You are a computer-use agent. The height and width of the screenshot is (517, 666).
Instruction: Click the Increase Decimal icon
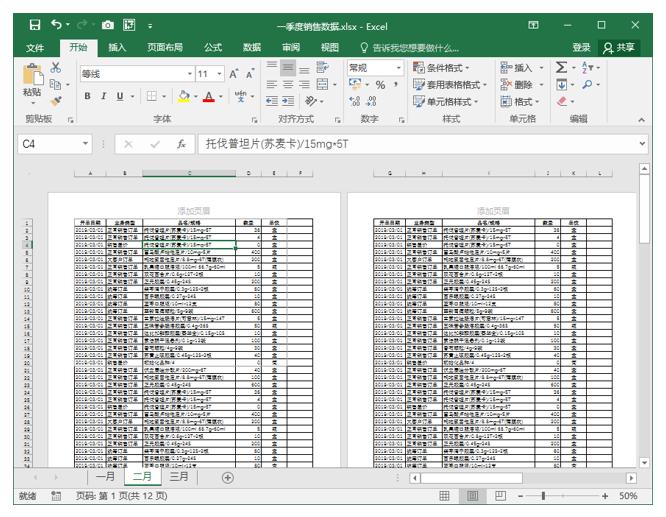pyautogui.click(x=355, y=101)
